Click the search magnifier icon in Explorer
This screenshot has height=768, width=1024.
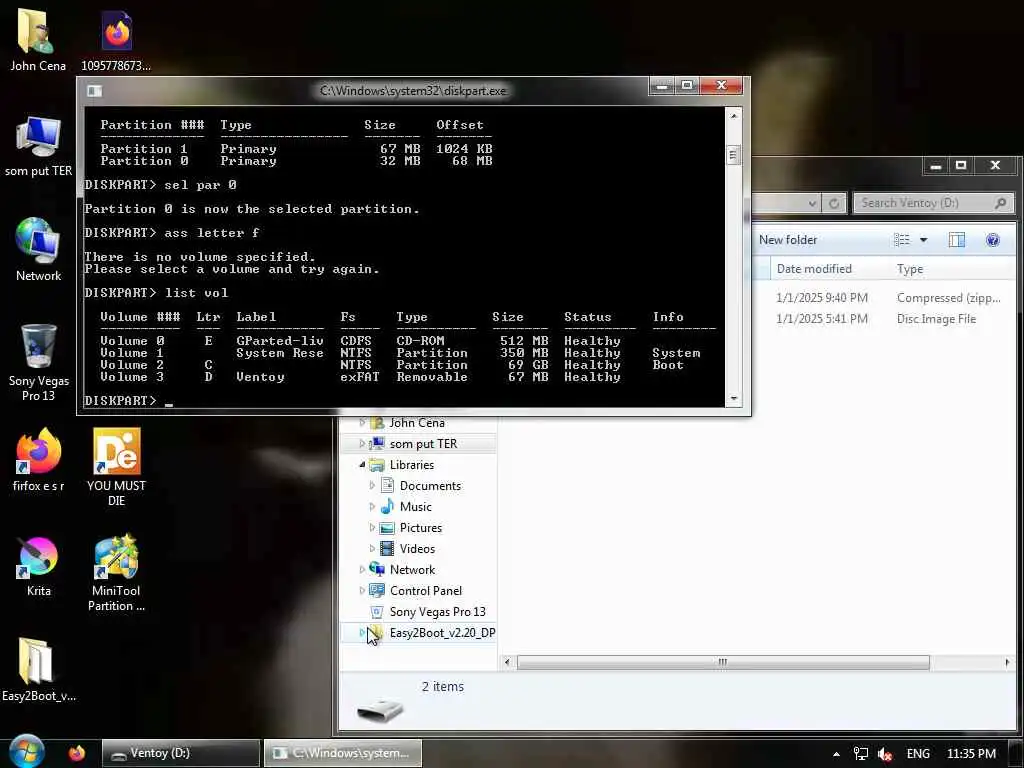(x=1000, y=203)
